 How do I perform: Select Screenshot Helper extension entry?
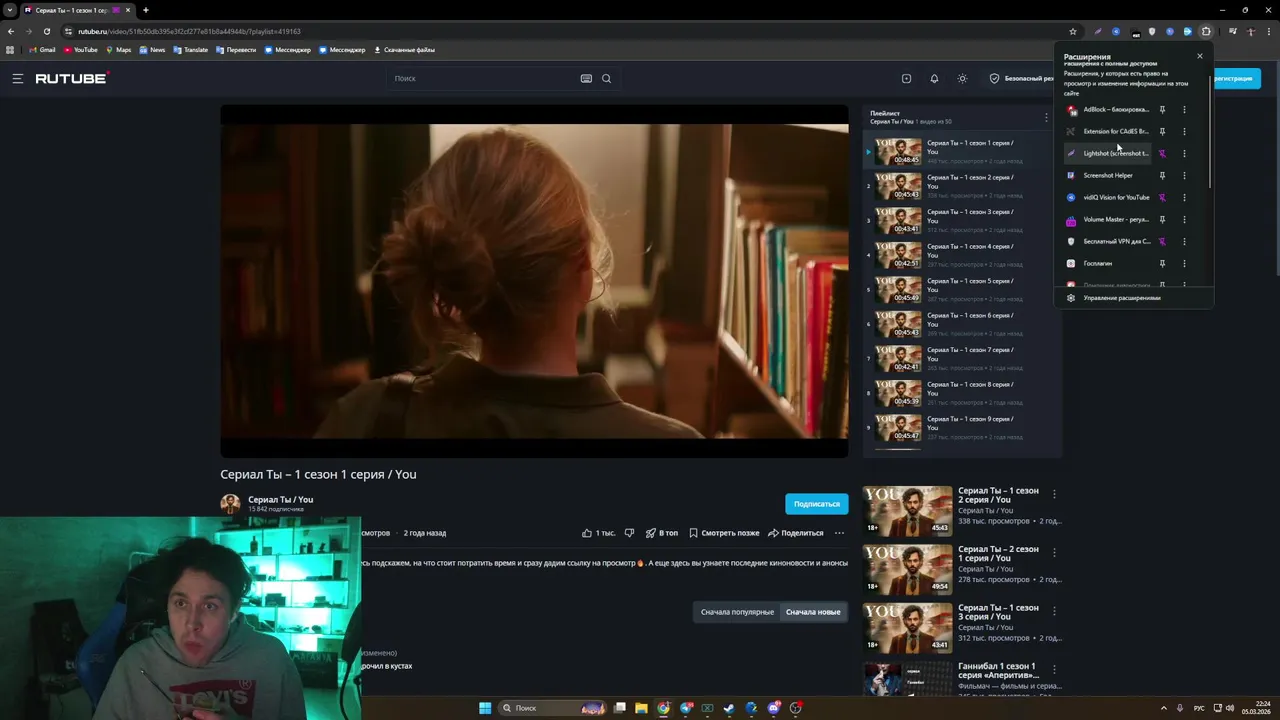tap(1107, 176)
